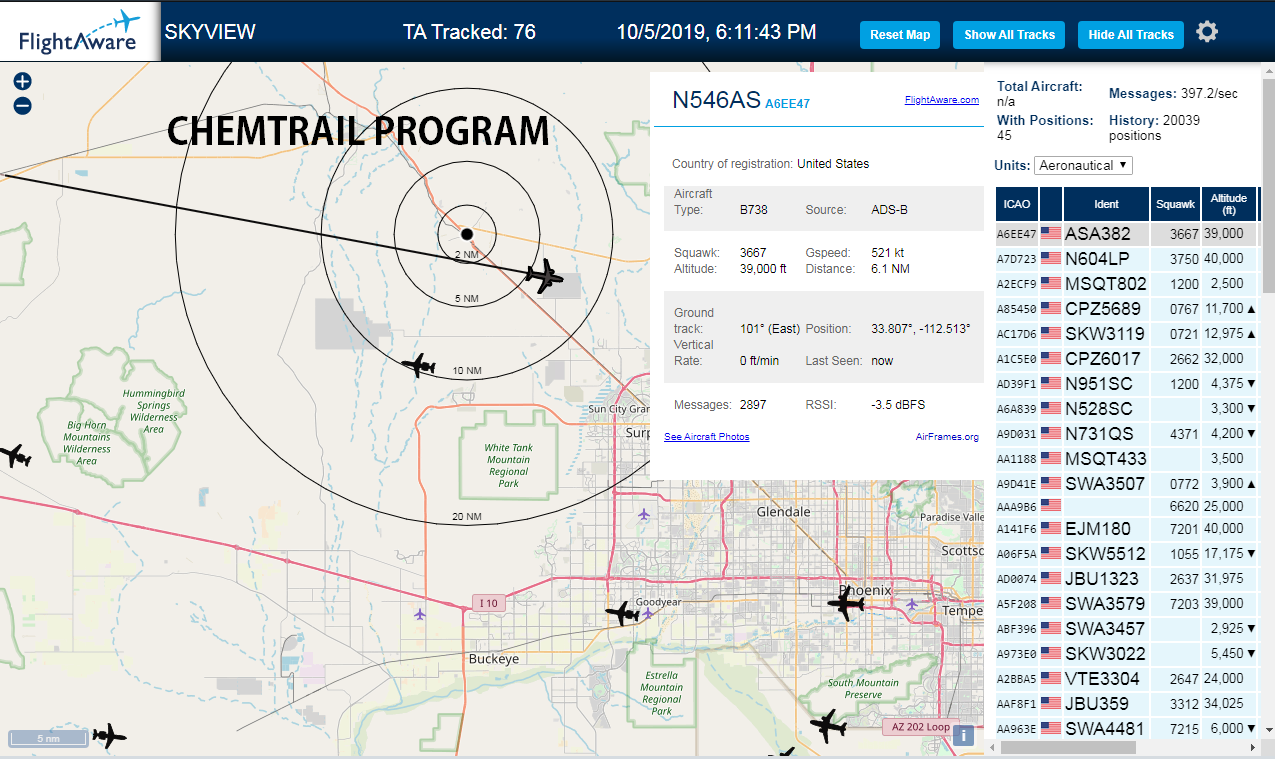Select the VTE3304 aircraft row
The image size is (1275, 759).
(1126, 679)
